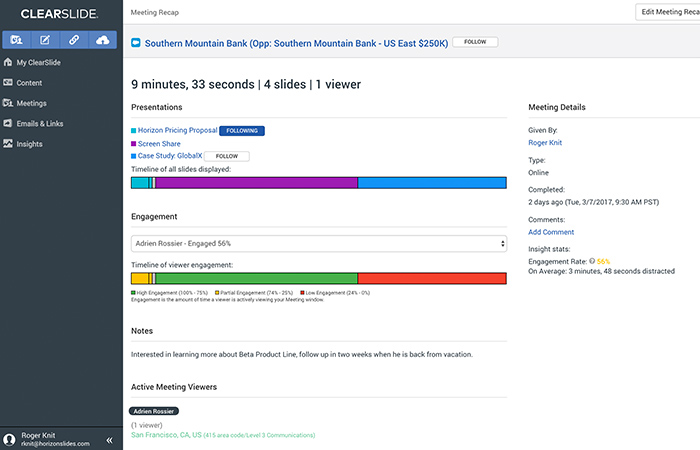Click the Roger Knit account name at bottom
The height and width of the screenshot is (450, 700).
38,435
